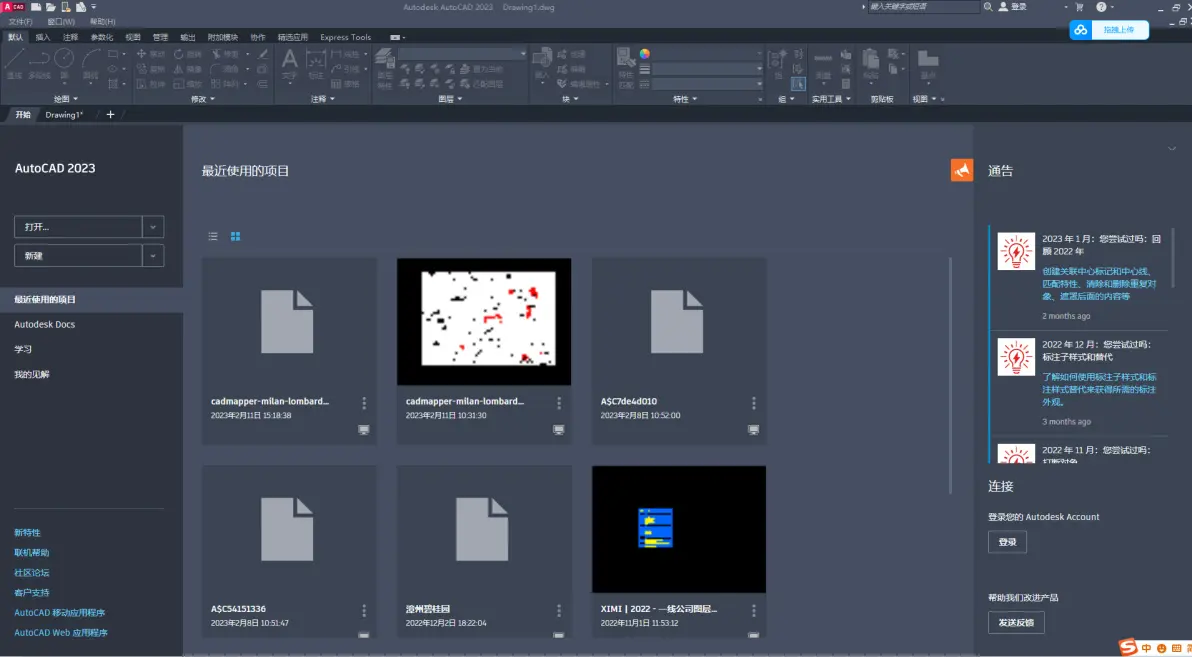Switch recent files to list view
Screen dimensions: 1192x657
(x=213, y=236)
